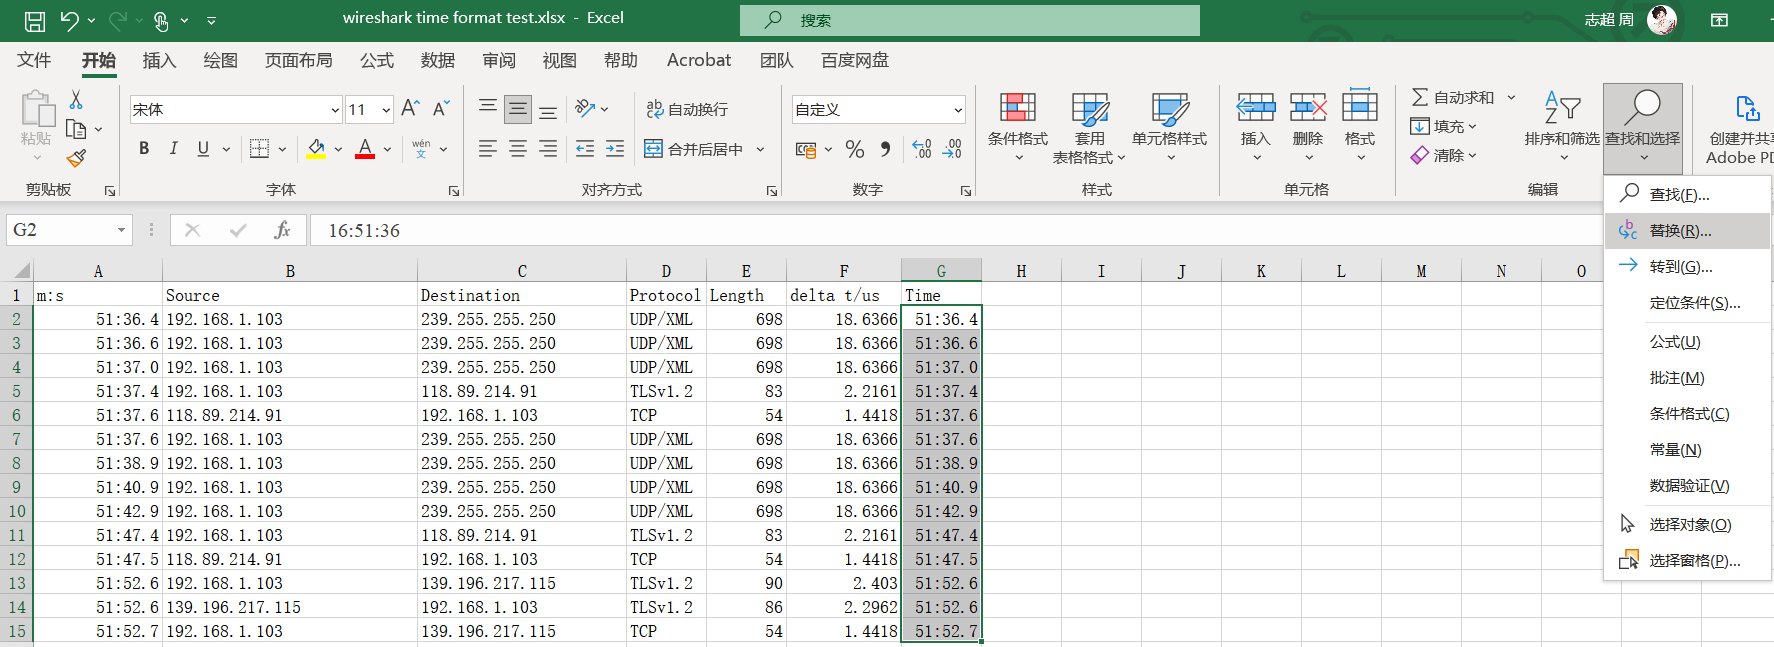Click Increase Decimal icon

[x=922, y=149]
